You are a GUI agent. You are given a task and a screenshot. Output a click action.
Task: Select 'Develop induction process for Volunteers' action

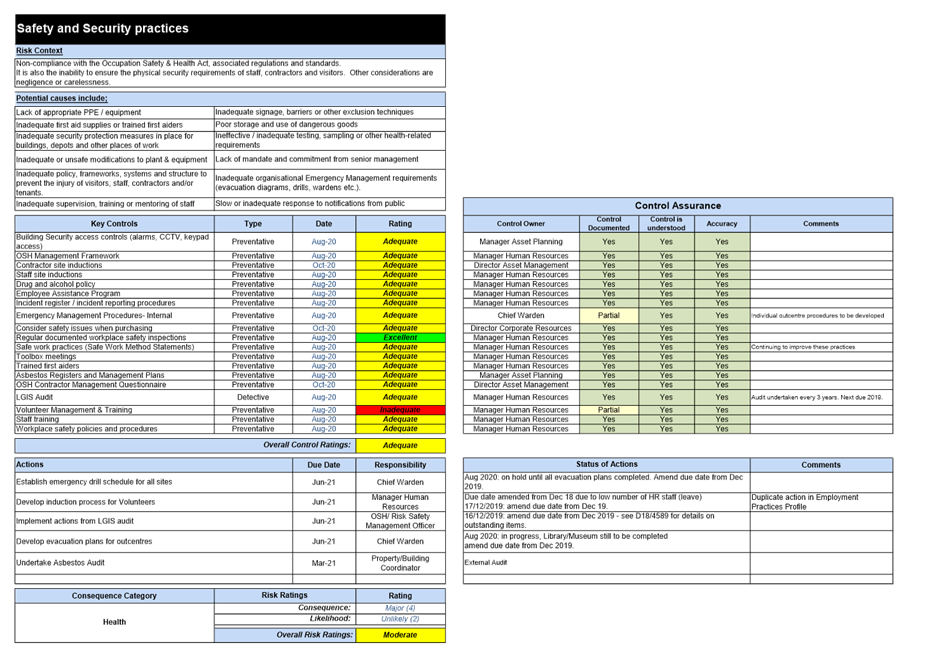tap(153, 502)
